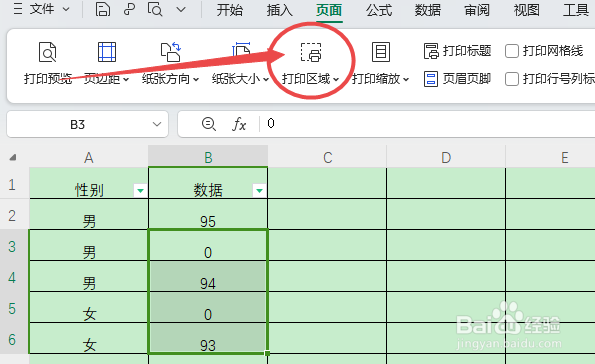
Task: Open the Name Box dropdown arrow
Action: [157, 124]
